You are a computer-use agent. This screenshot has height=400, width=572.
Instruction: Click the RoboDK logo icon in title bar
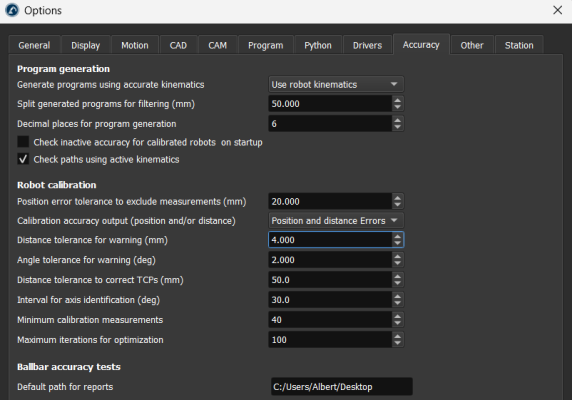click(12, 10)
